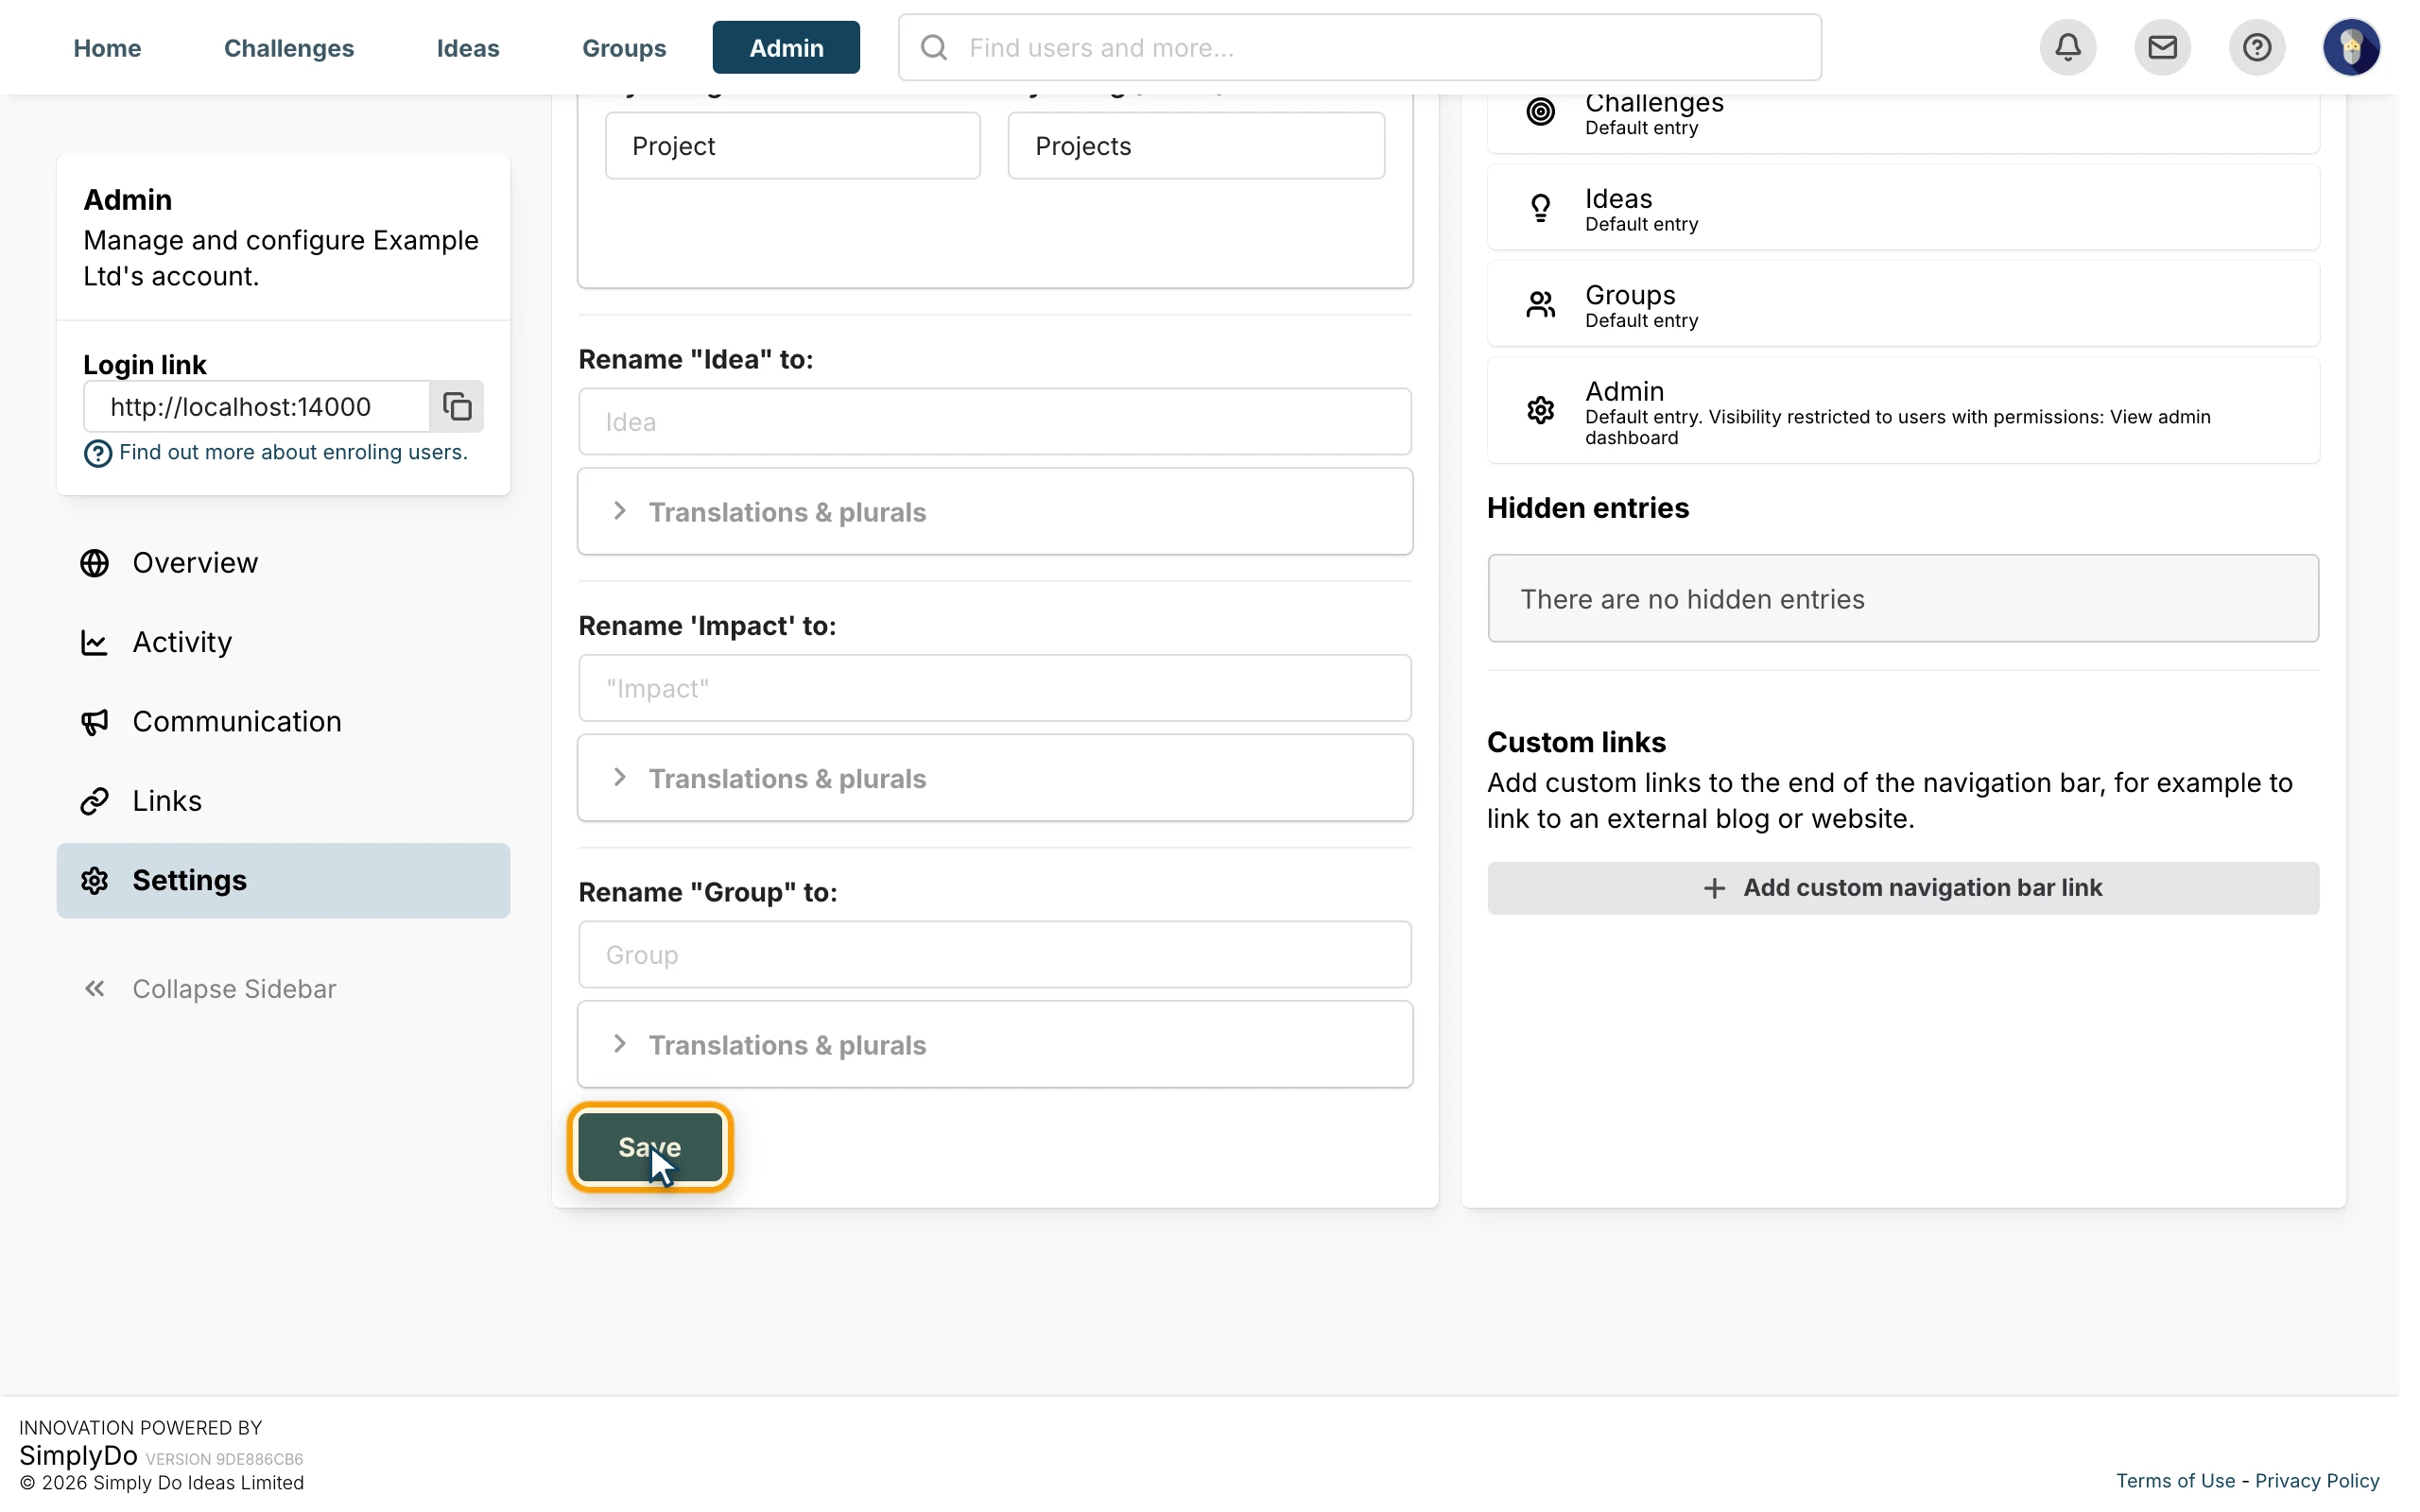Open Find out more about enroling users link
This screenshot has width=2420, height=1512.
[293, 452]
